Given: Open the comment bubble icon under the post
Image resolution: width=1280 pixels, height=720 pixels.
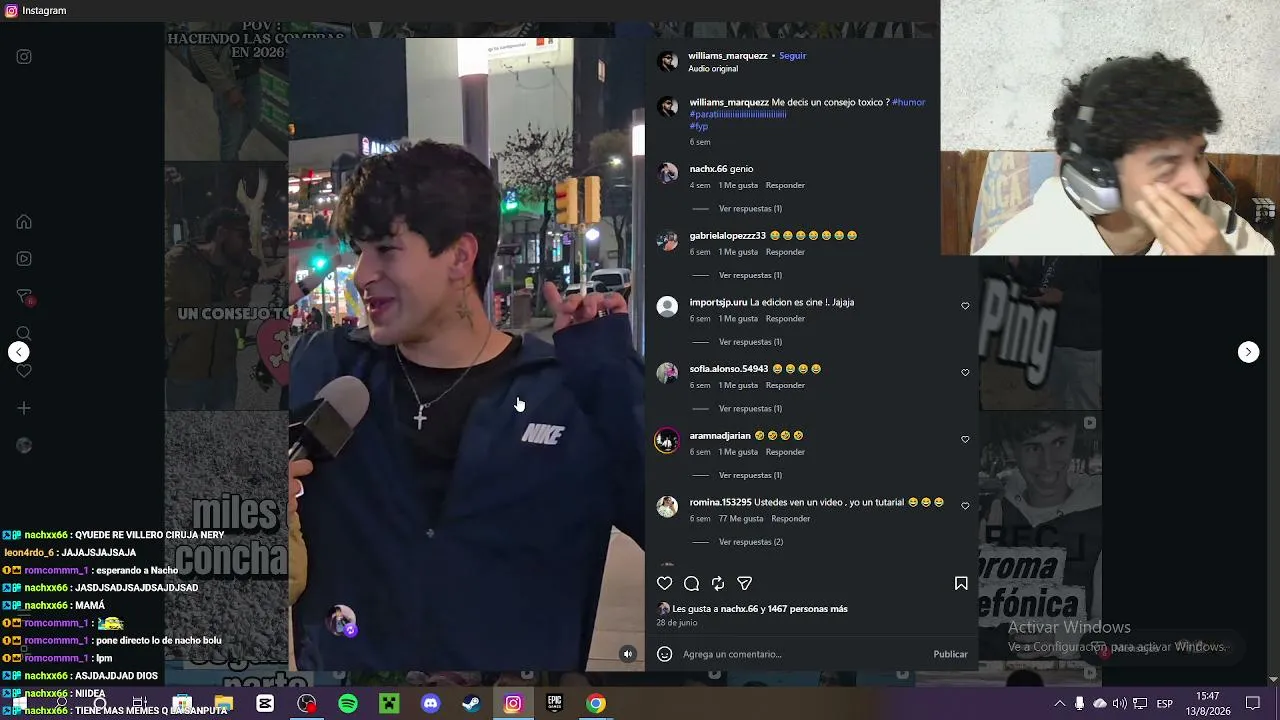Looking at the screenshot, I should [691, 583].
